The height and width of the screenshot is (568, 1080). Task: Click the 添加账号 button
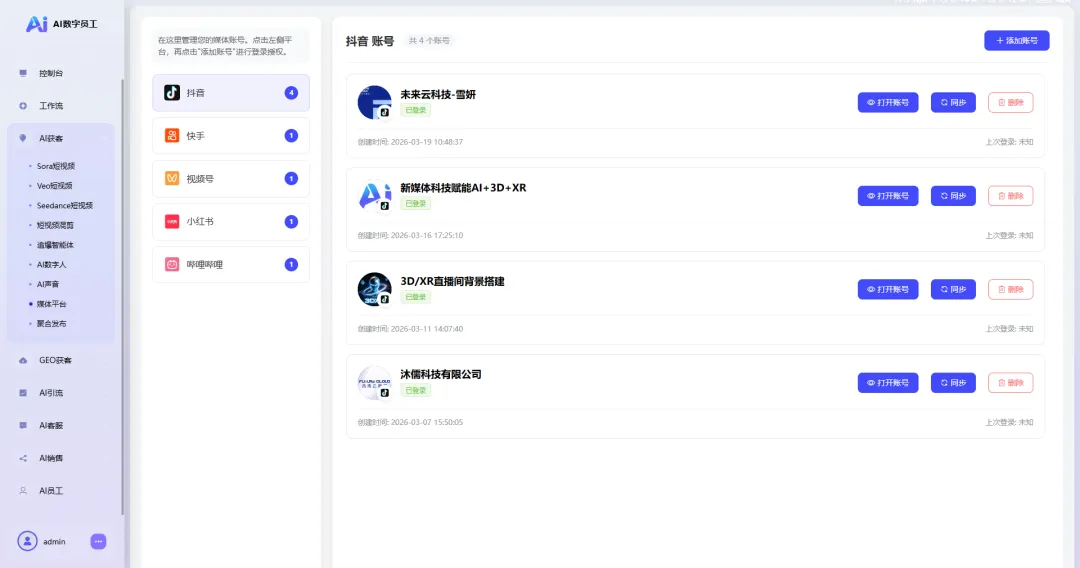[1017, 41]
